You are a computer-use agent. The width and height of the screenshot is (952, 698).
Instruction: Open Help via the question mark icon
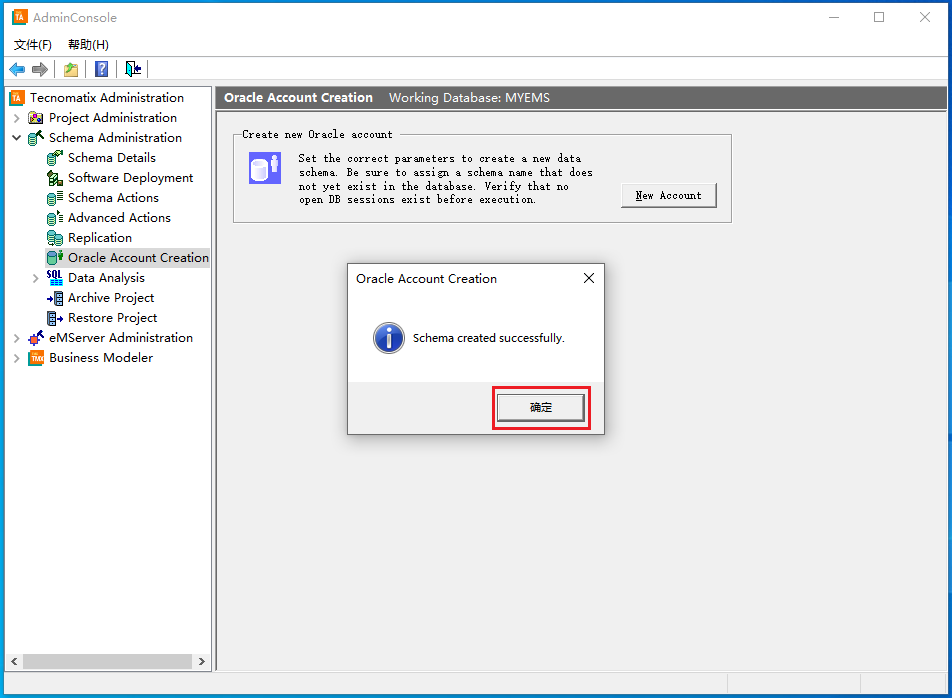101,69
